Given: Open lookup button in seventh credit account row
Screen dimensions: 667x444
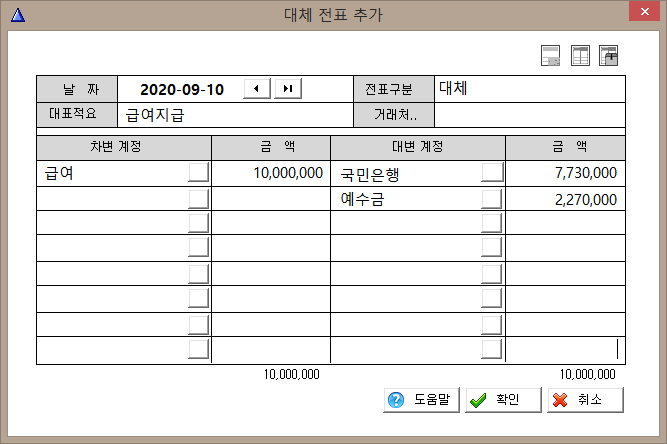Looking at the screenshot, I should (492, 325).
